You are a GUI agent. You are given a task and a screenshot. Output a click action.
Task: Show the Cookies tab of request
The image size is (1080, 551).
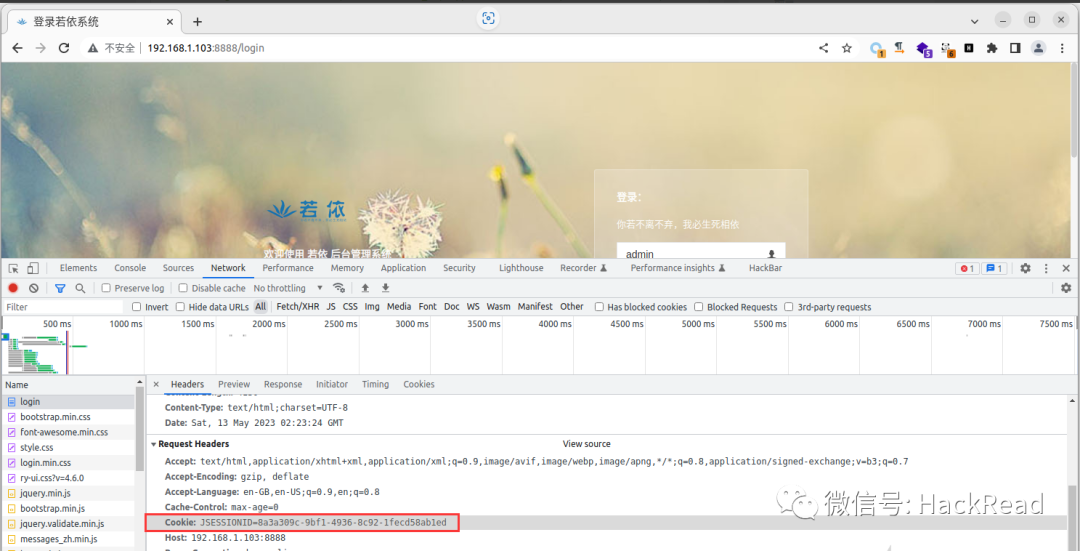(x=419, y=384)
